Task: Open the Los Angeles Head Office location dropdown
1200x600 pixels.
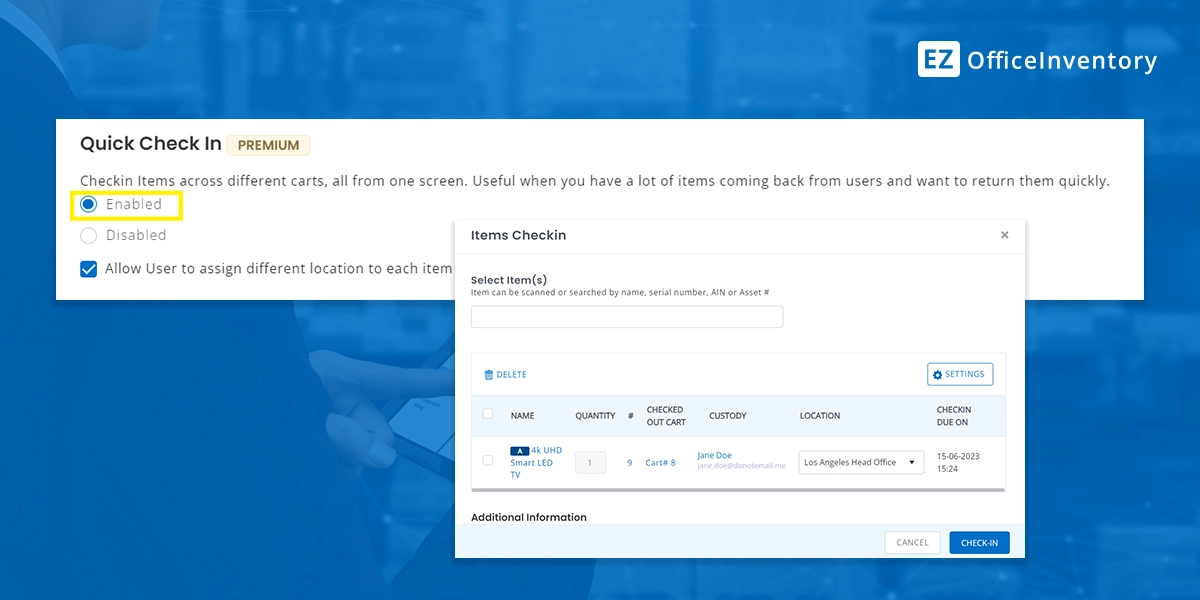Action: (860, 462)
